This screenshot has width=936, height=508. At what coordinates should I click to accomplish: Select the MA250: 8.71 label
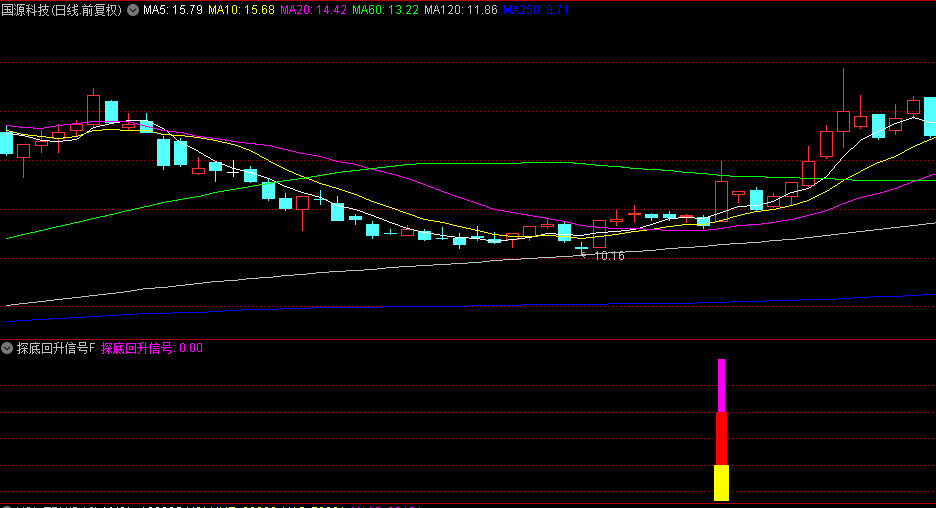pyautogui.click(x=535, y=10)
